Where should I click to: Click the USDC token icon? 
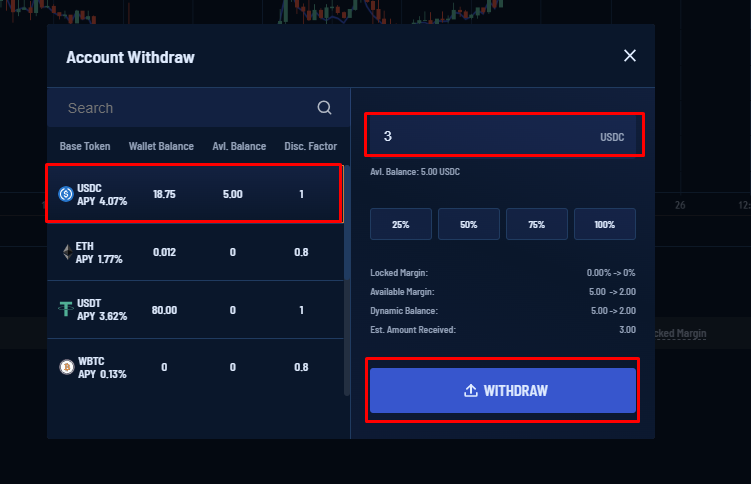click(66, 194)
